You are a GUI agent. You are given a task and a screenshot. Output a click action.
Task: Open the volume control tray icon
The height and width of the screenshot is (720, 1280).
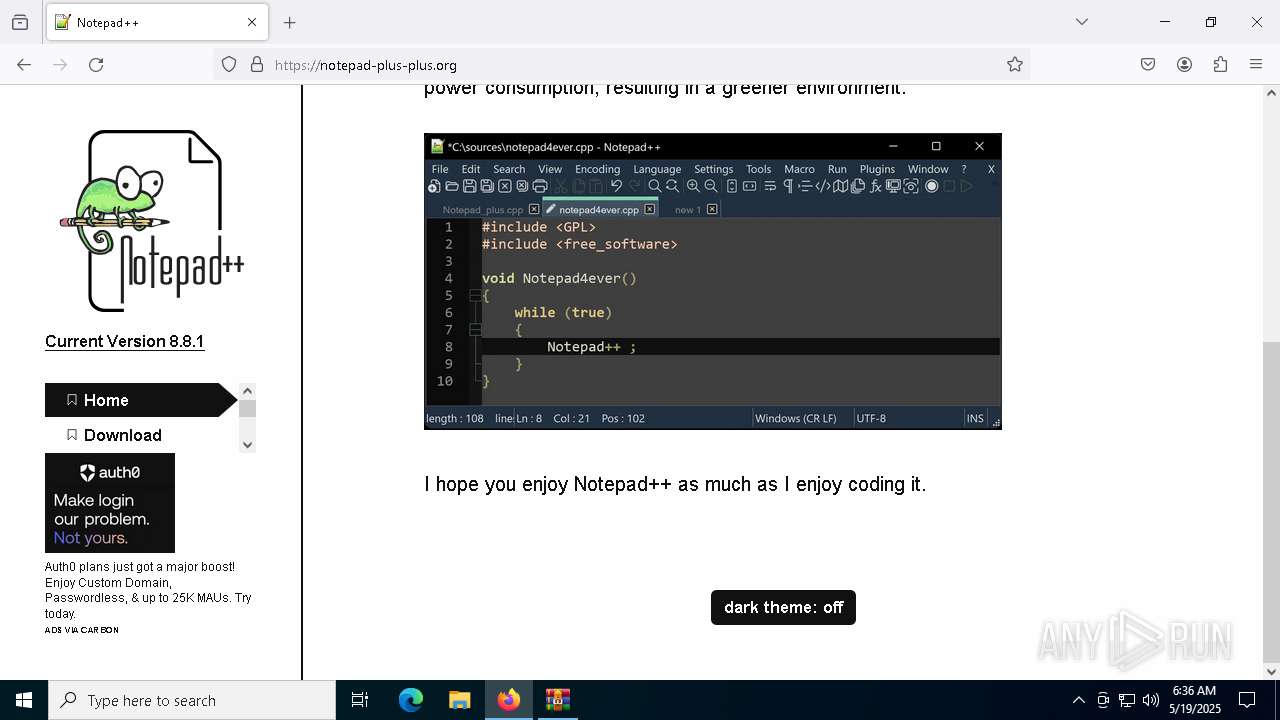1151,700
